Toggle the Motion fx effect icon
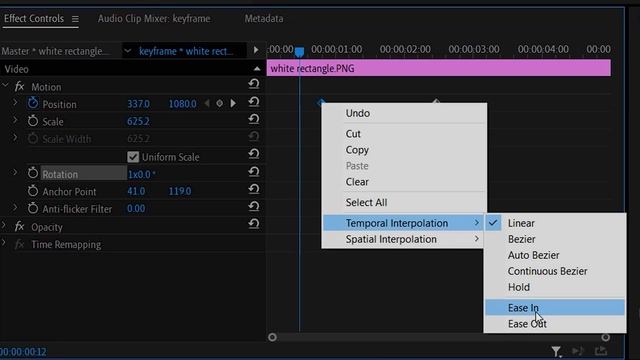This screenshot has height=360, width=640. pos(19,87)
